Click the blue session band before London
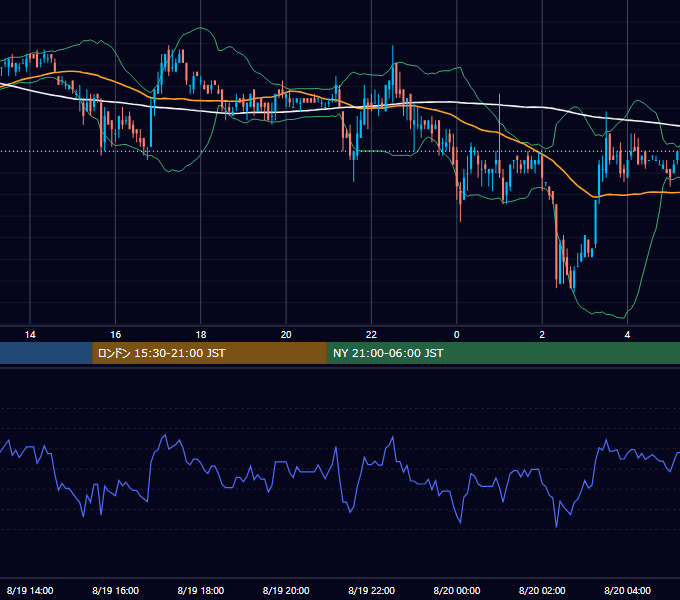This screenshot has width=680, height=600. pos(46,353)
